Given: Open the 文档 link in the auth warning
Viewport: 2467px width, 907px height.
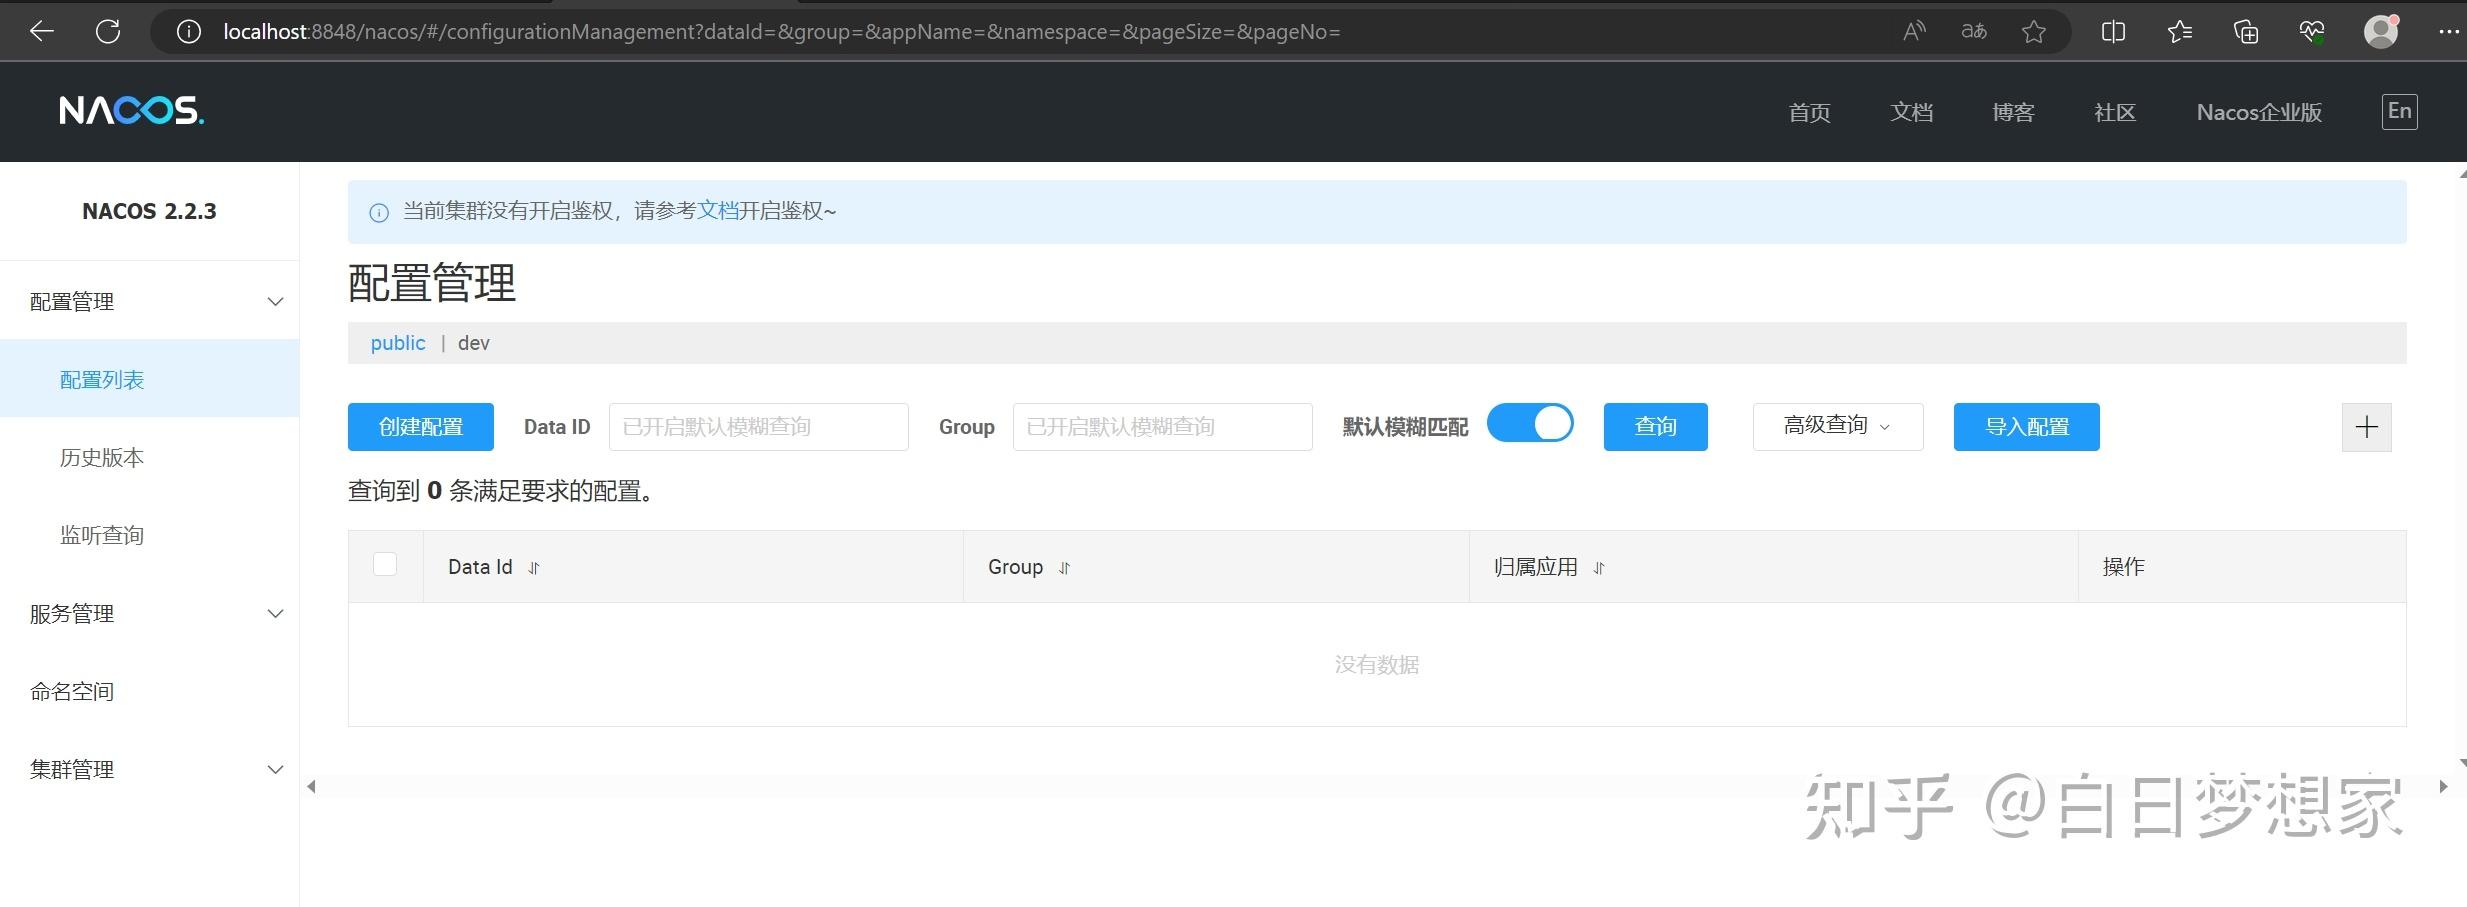Looking at the screenshot, I should (x=718, y=211).
